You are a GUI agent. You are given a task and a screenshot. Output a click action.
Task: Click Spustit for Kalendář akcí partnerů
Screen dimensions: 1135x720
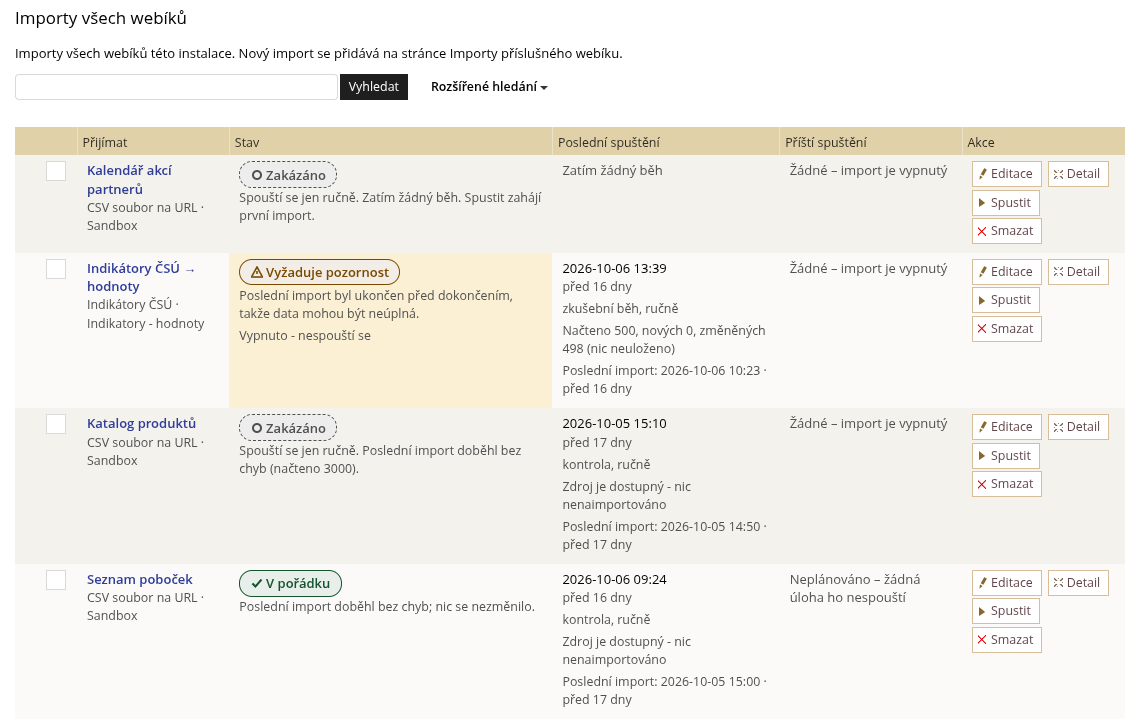click(1005, 203)
